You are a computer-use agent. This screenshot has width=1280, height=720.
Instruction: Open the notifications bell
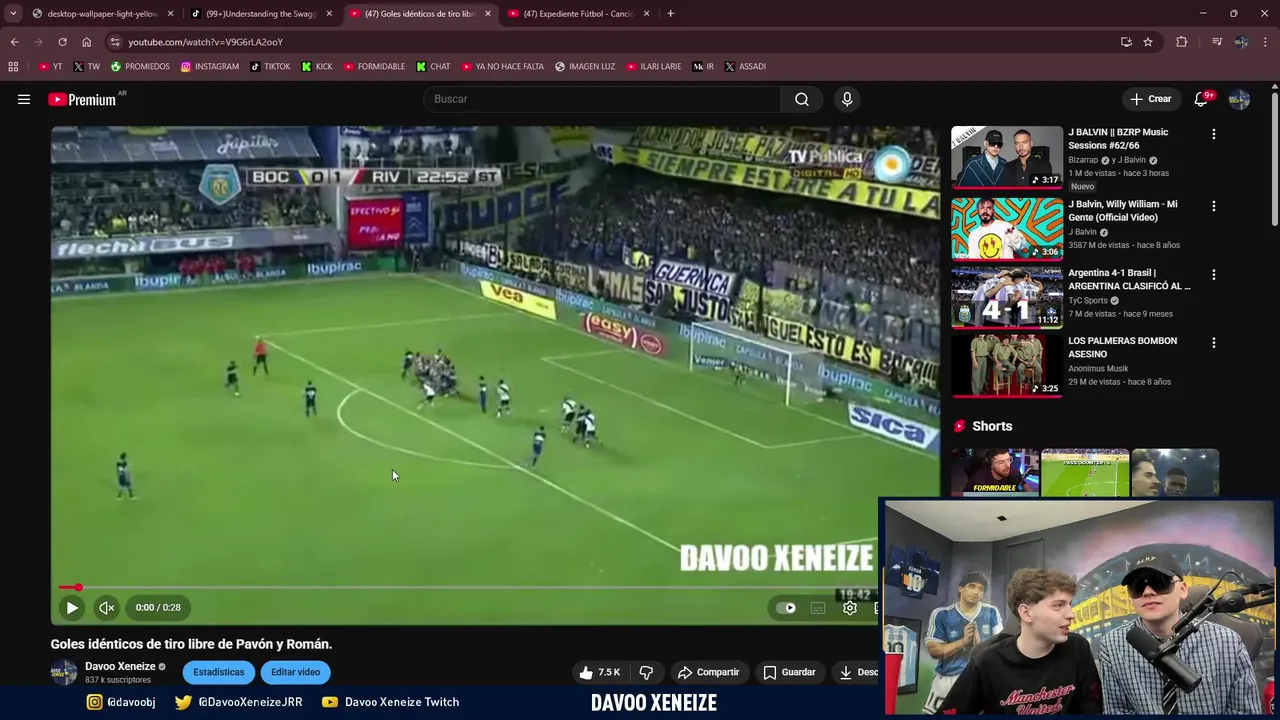coord(1201,99)
